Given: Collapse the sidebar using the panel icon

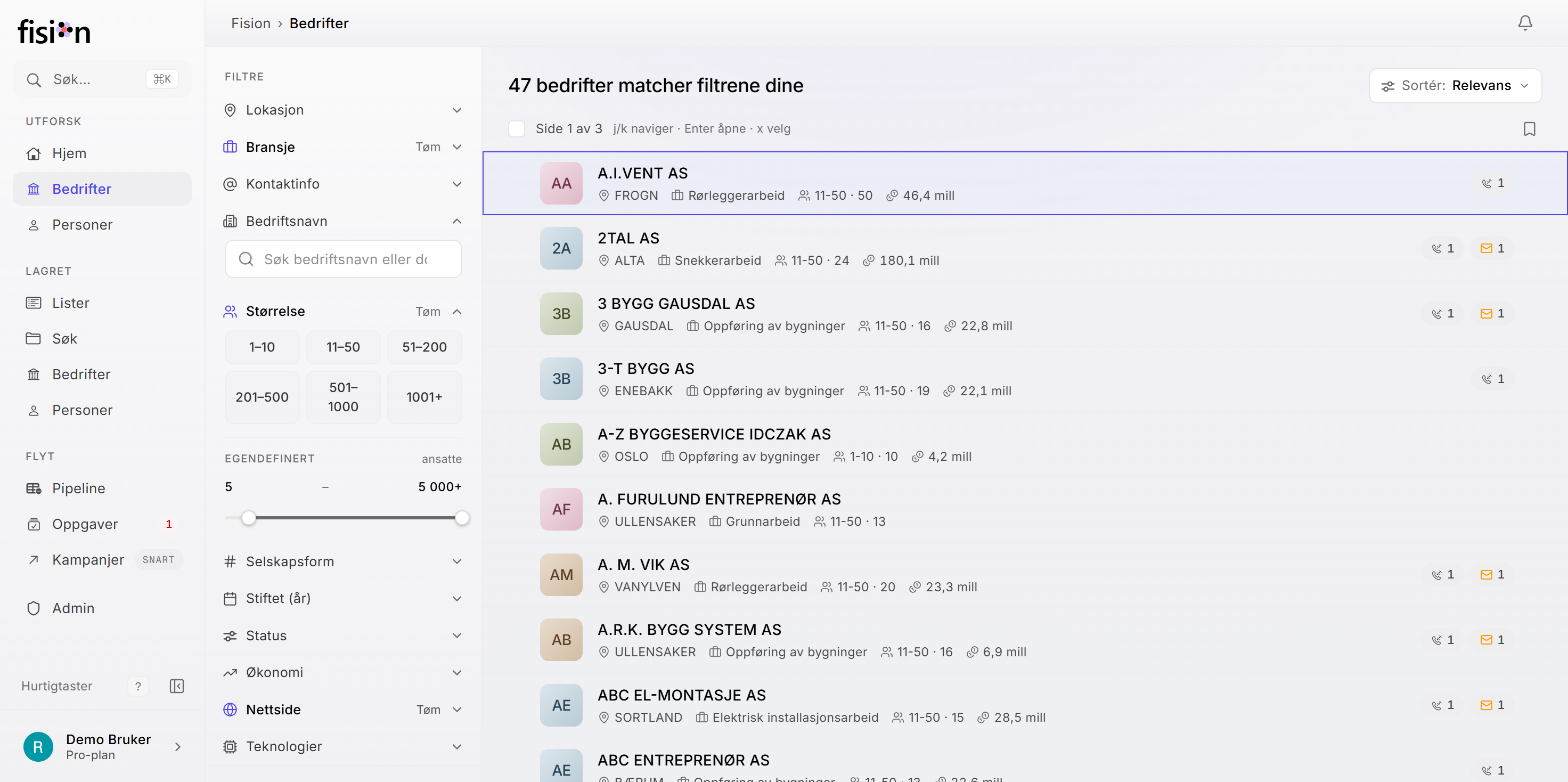Looking at the screenshot, I should 177,686.
